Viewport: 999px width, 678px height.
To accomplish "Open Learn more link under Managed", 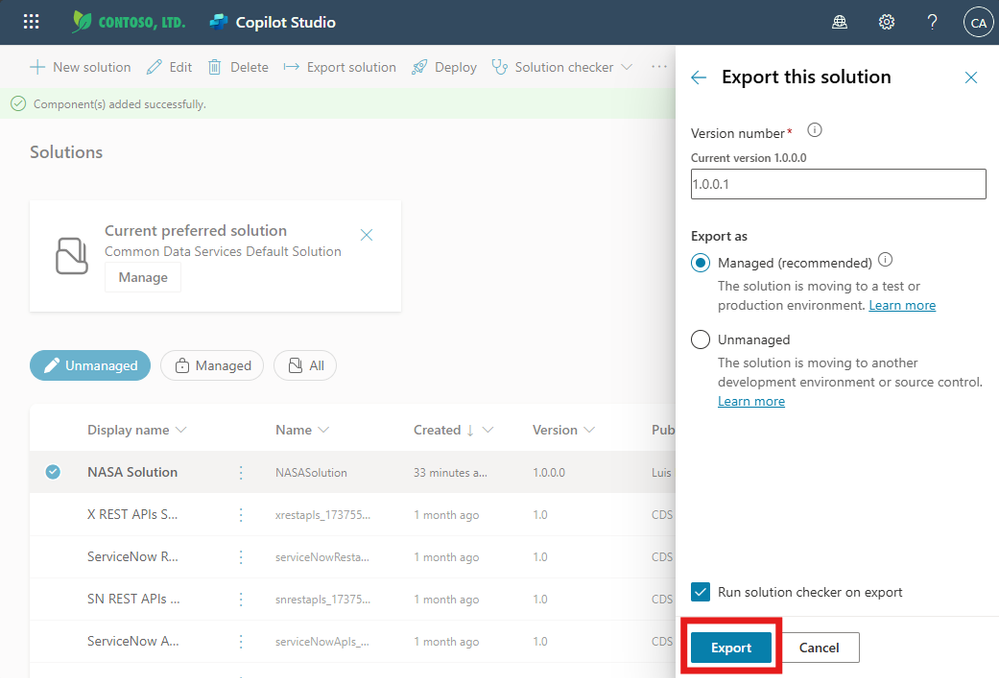I will (902, 305).
